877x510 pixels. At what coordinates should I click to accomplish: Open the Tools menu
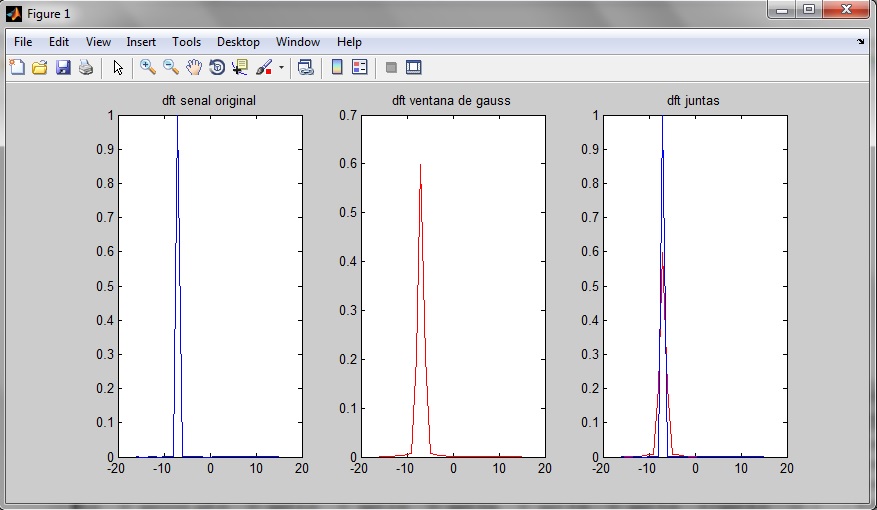[x=186, y=42]
